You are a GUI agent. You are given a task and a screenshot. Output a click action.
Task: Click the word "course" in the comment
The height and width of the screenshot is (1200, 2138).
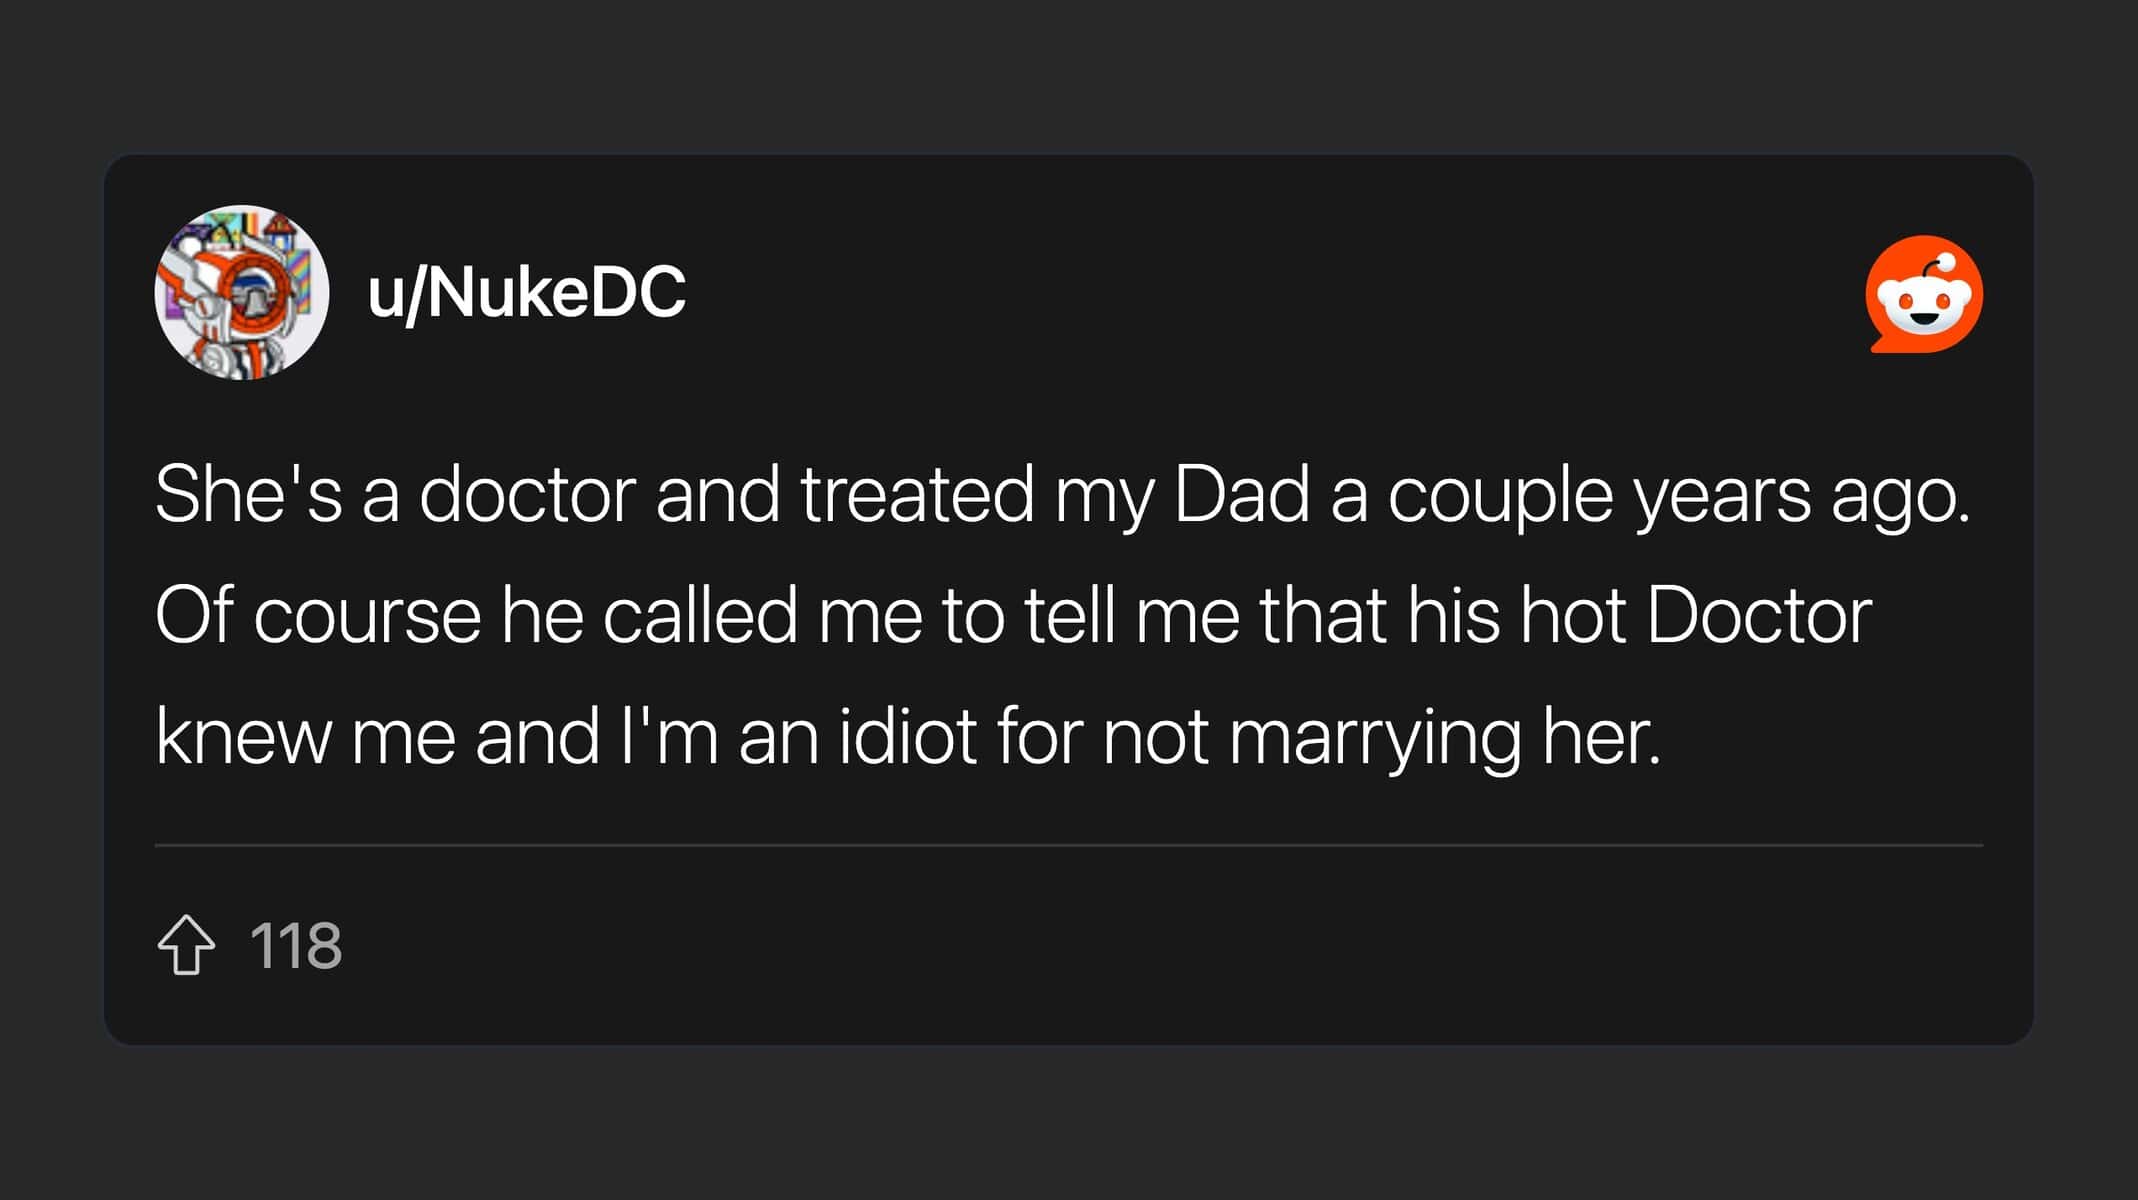(367, 617)
